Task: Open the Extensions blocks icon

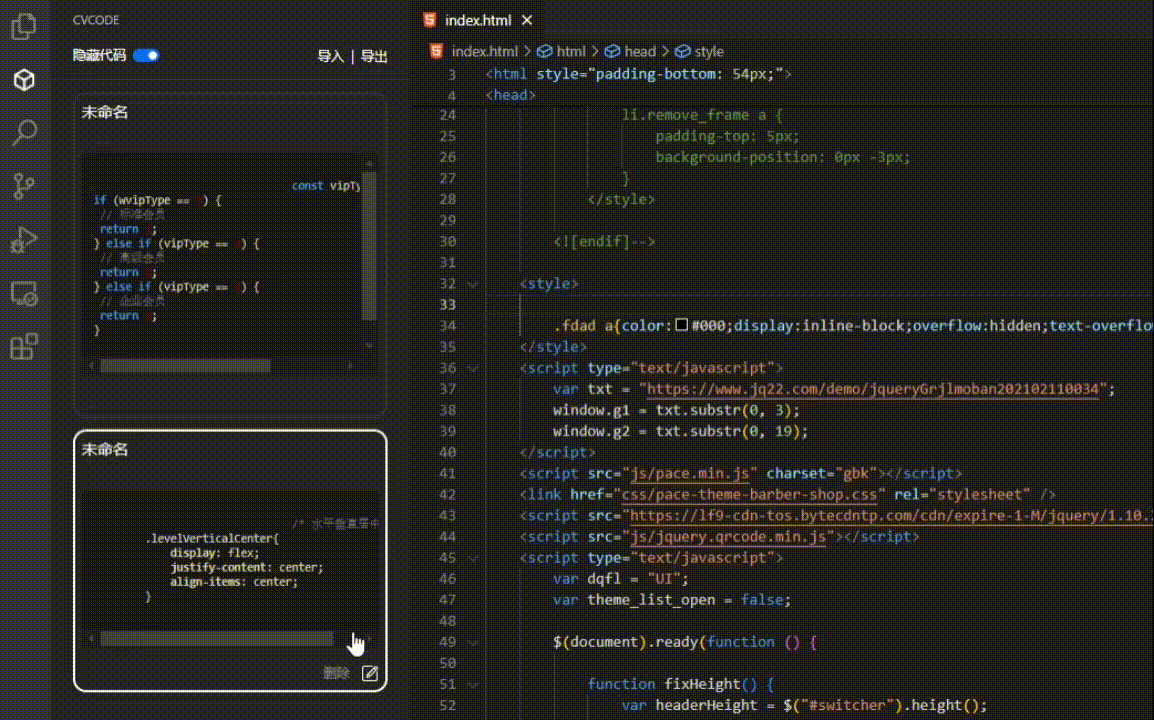Action: (x=24, y=346)
